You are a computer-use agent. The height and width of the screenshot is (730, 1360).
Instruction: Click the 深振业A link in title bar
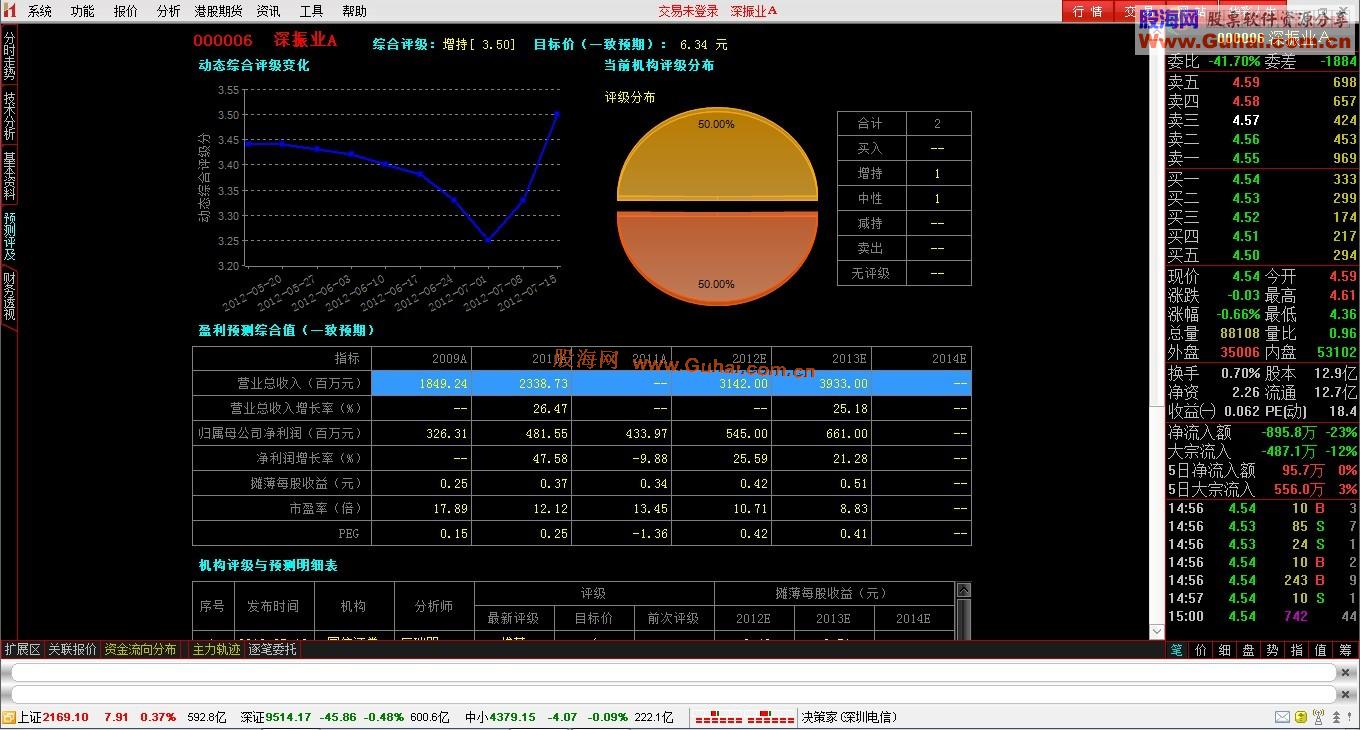(753, 11)
